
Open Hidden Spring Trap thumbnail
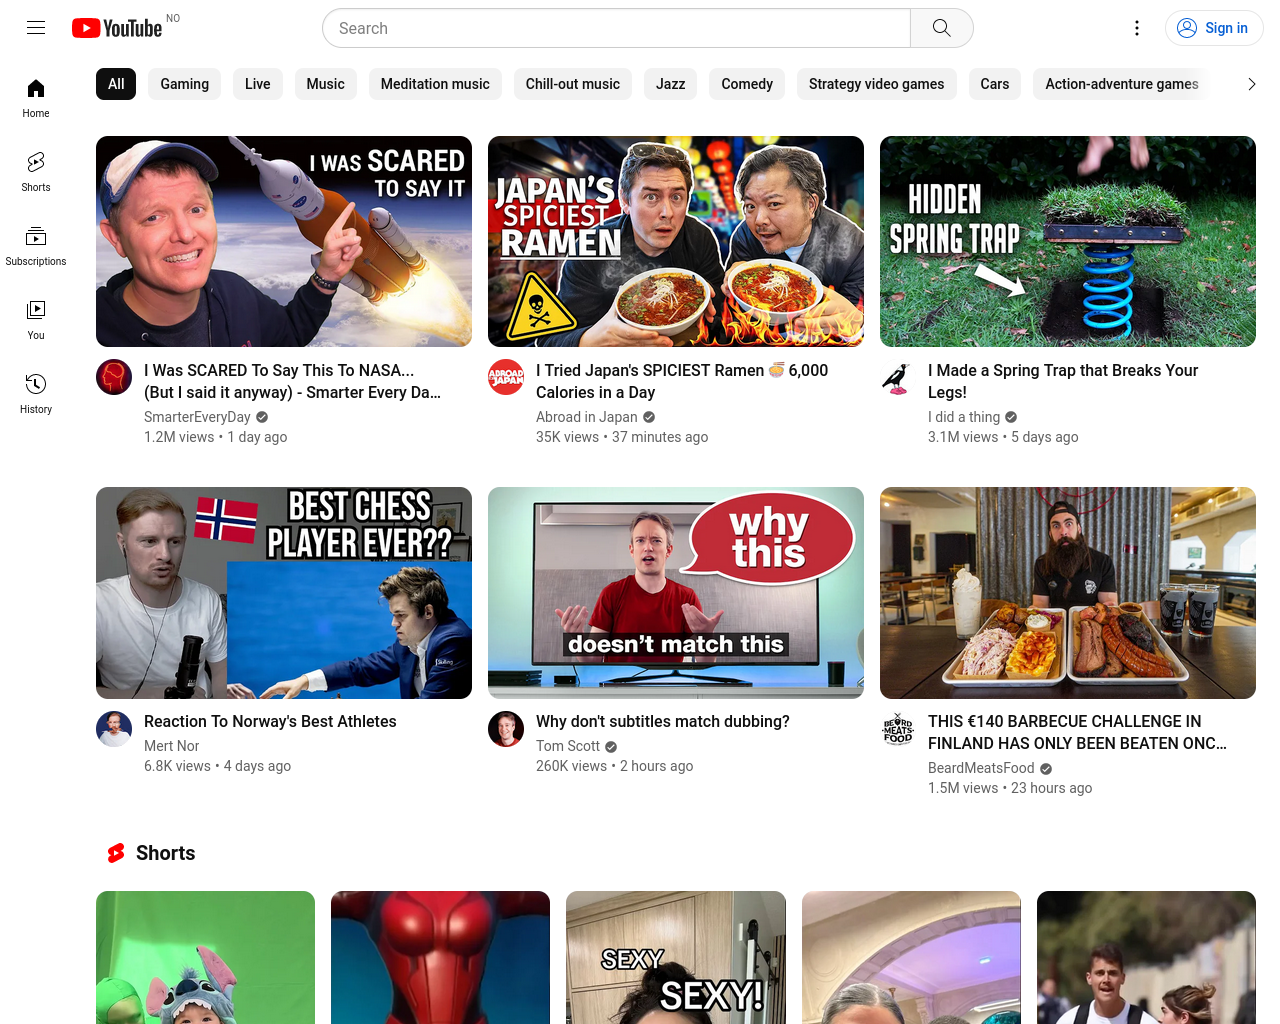1068,241
